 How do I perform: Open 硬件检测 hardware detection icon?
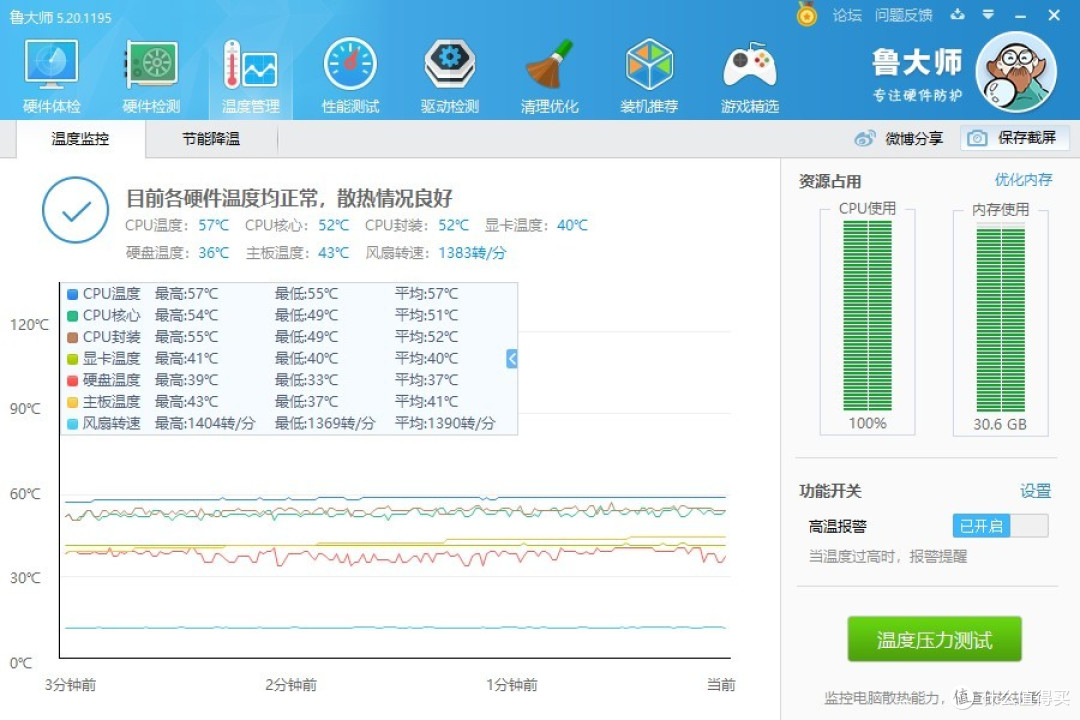[x=152, y=64]
